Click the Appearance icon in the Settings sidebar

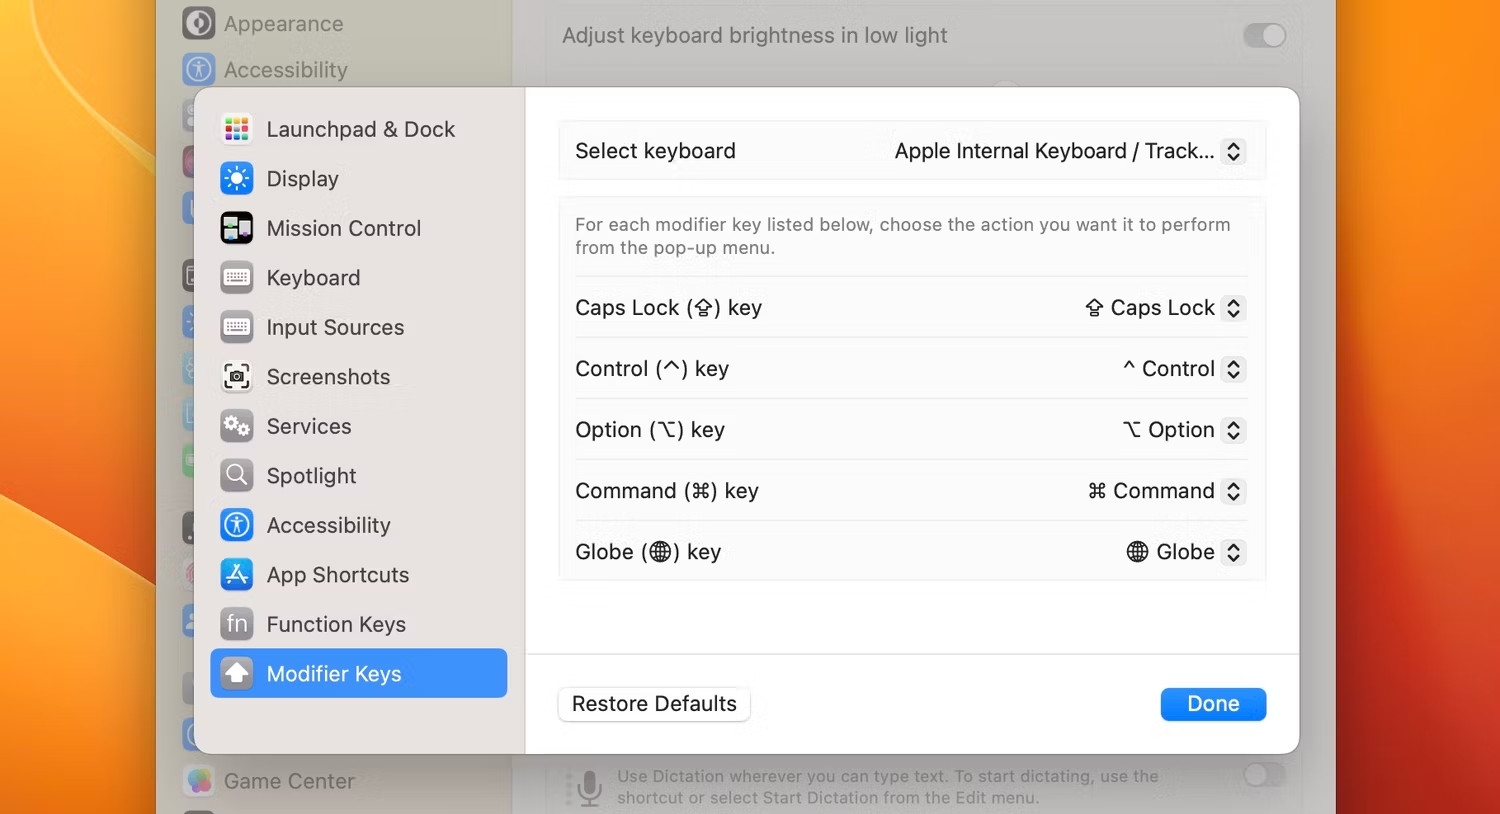coord(199,23)
